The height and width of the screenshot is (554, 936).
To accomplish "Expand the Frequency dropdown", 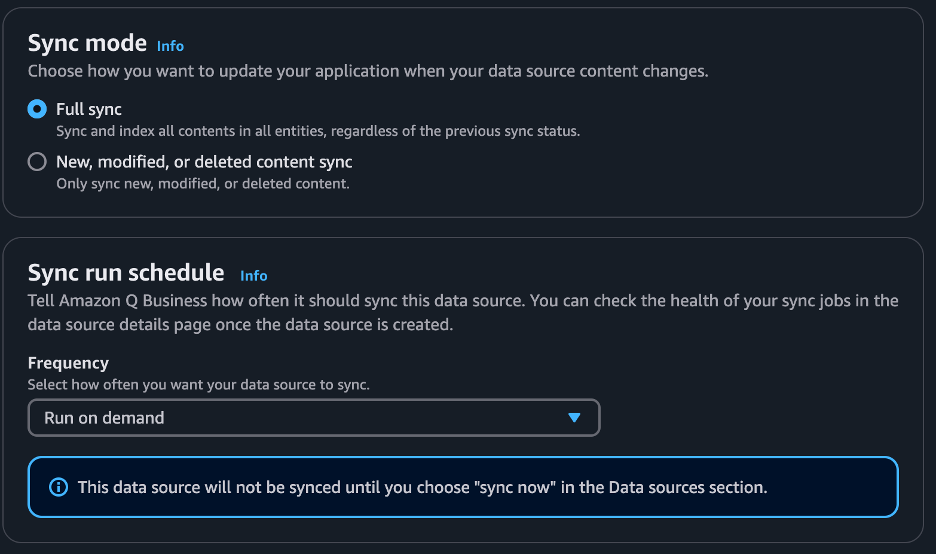I will pyautogui.click(x=314, y=418).
